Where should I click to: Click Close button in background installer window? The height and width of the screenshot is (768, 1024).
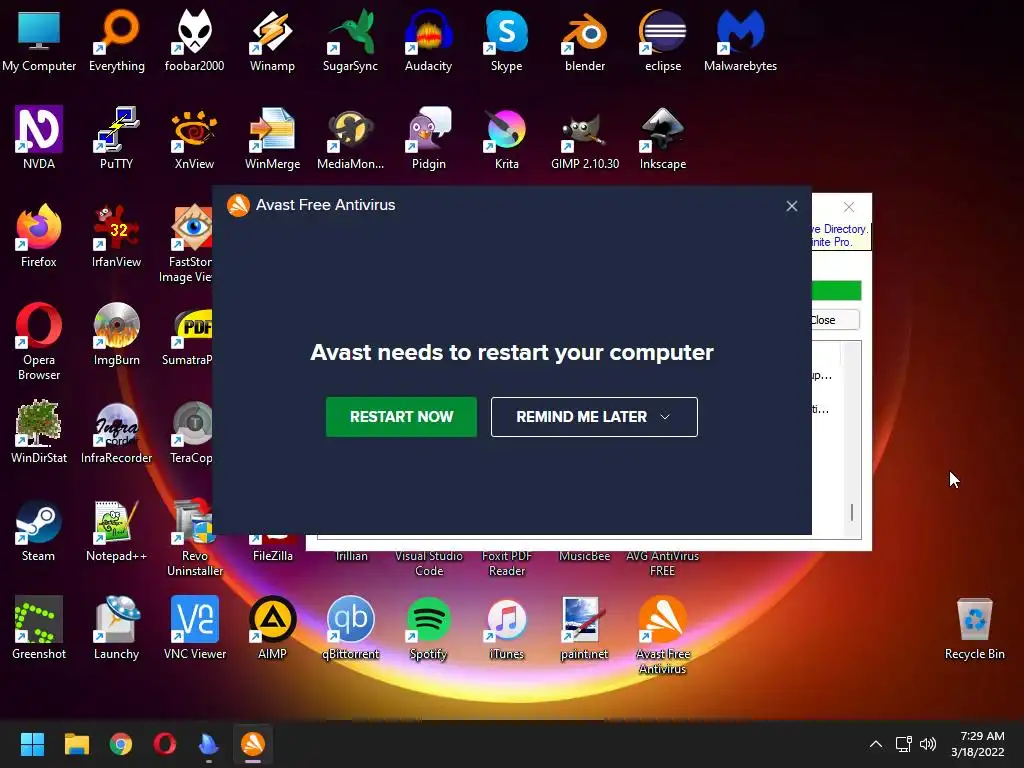pyautogui.click(x=835, y=320)
